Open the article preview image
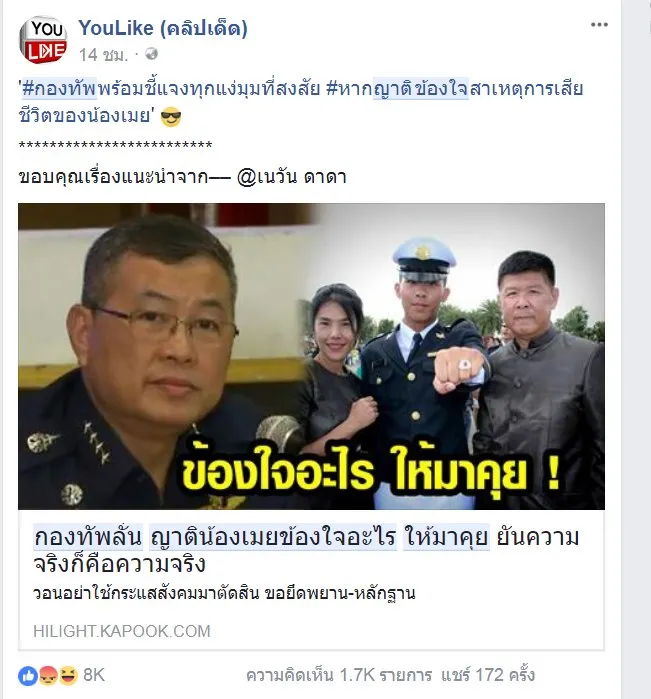651x699 pixels. pyautogui.click(x=311, y=356)
